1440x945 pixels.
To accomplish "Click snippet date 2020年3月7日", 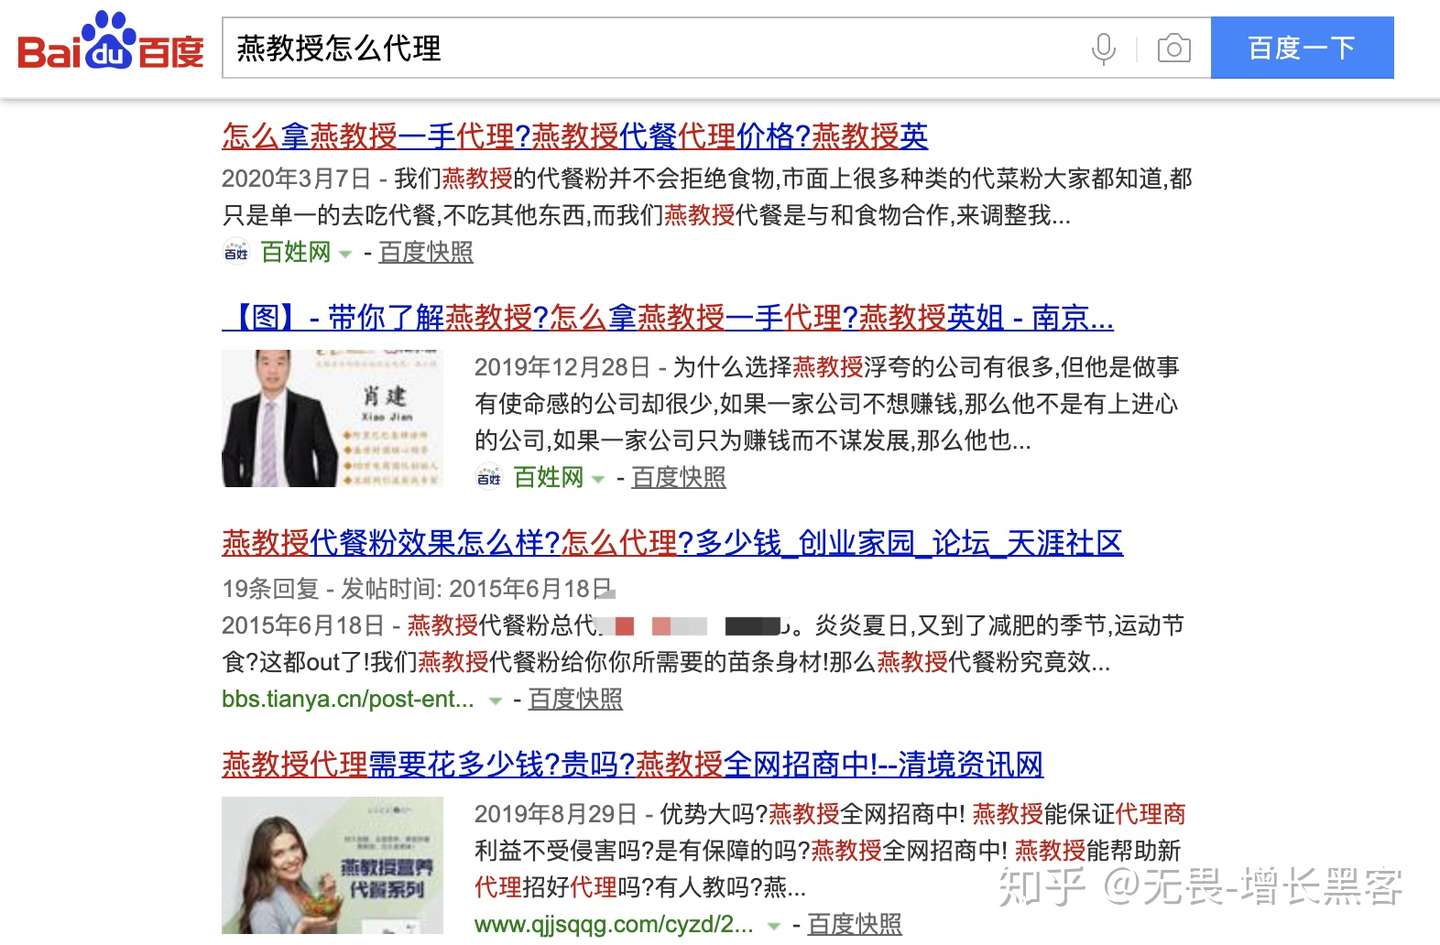I will 296,178.
